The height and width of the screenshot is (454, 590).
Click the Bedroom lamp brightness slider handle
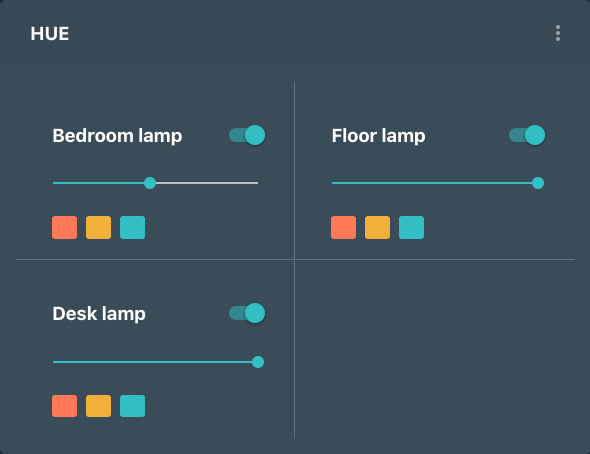coord(150,183)
